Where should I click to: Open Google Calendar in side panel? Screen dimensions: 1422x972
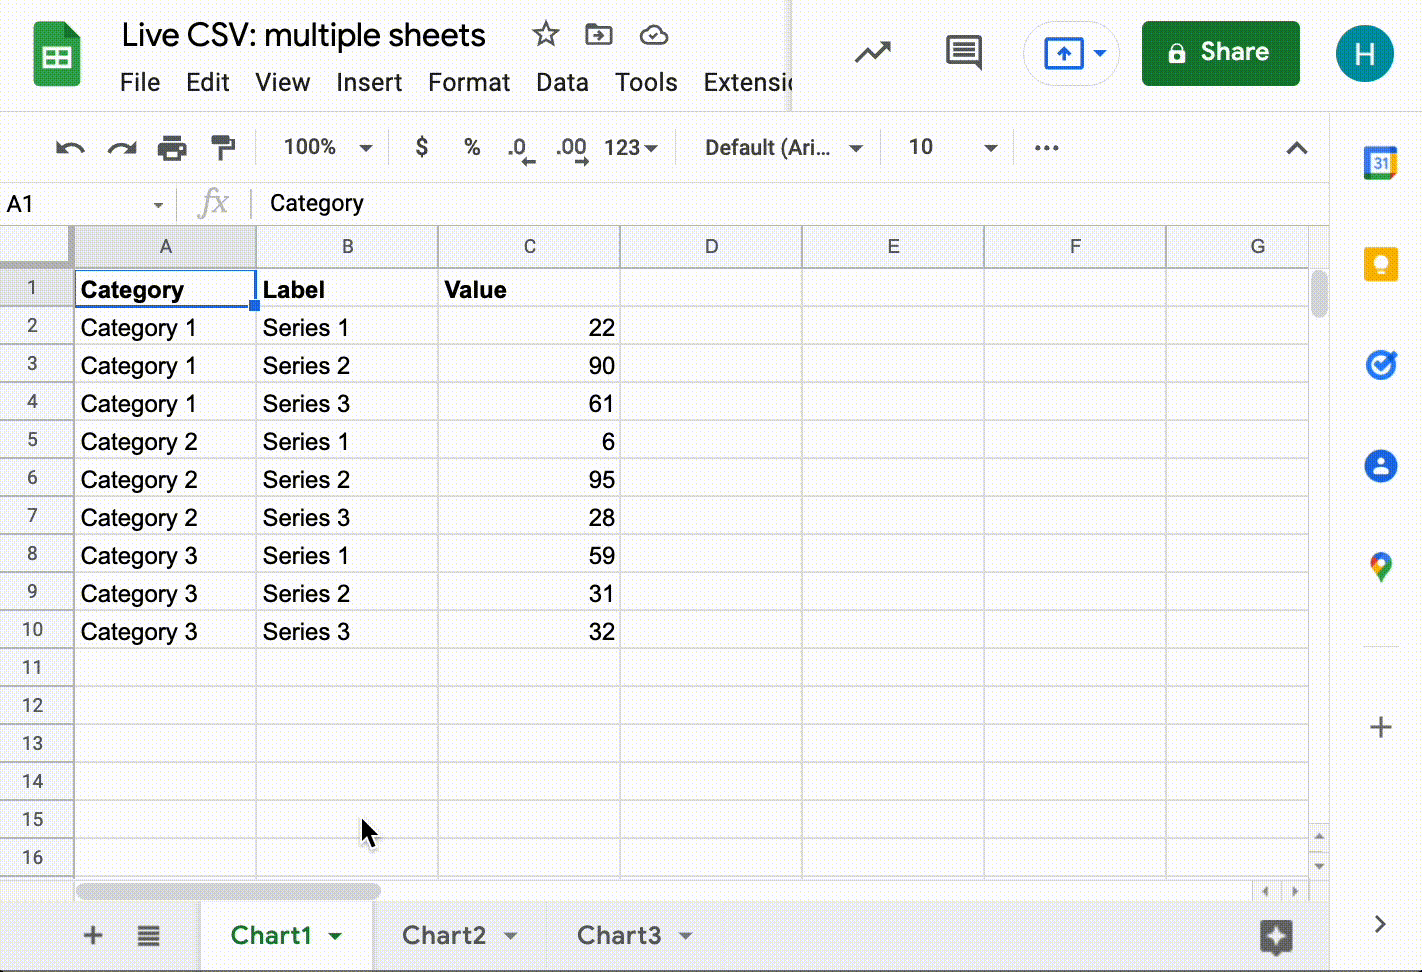(1380, 162)
